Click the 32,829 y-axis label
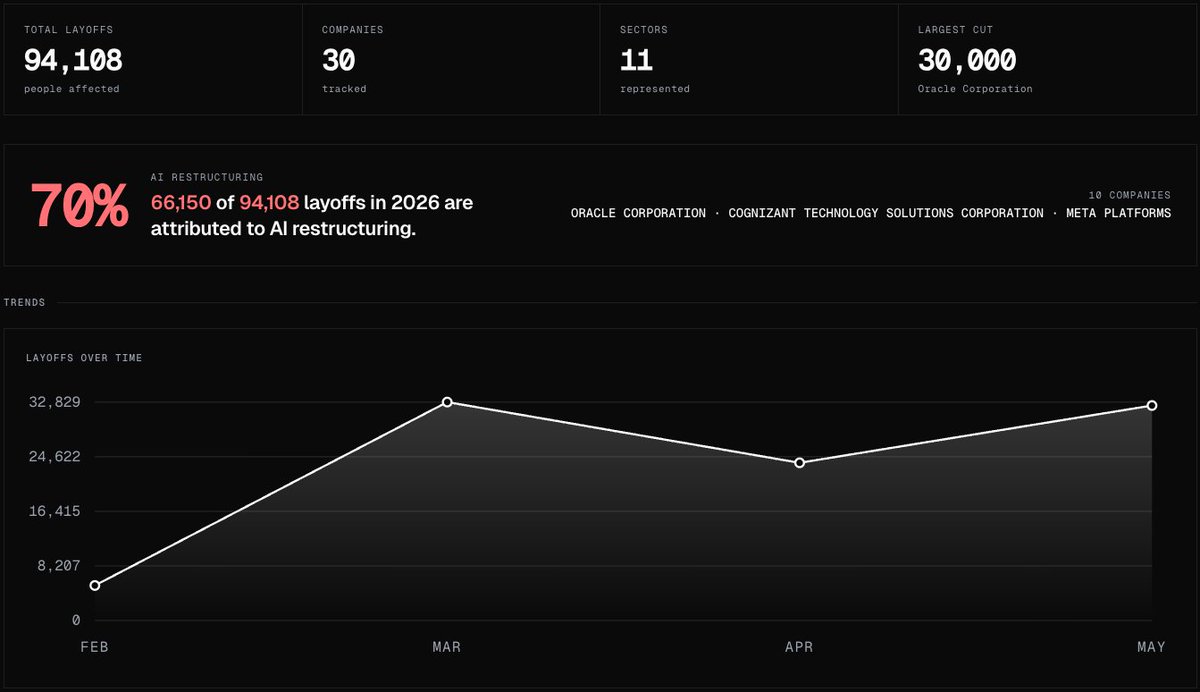 tap(53, 402)
